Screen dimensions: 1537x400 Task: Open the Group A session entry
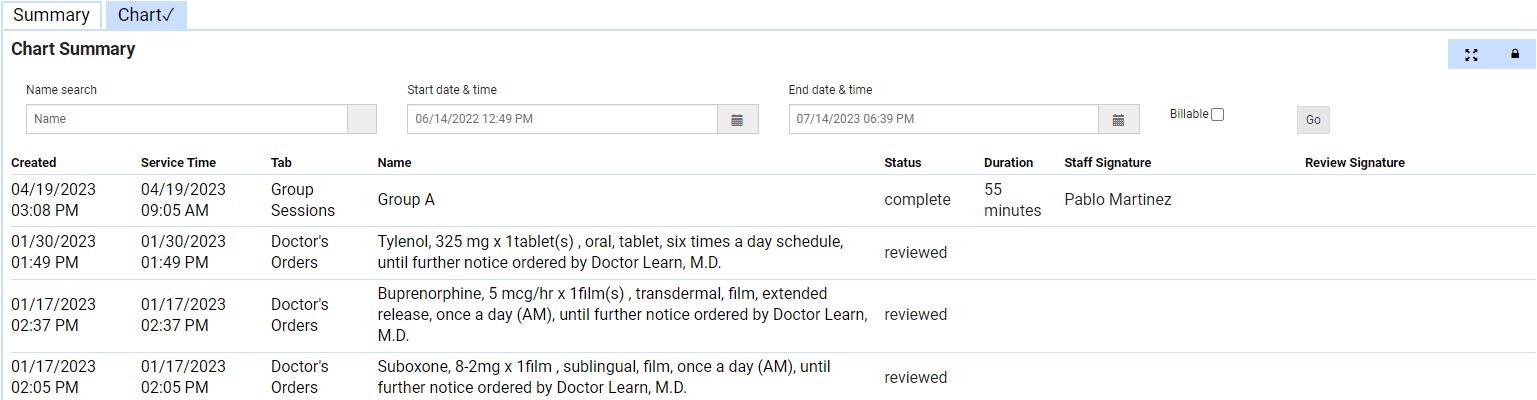tap(406, 200)
